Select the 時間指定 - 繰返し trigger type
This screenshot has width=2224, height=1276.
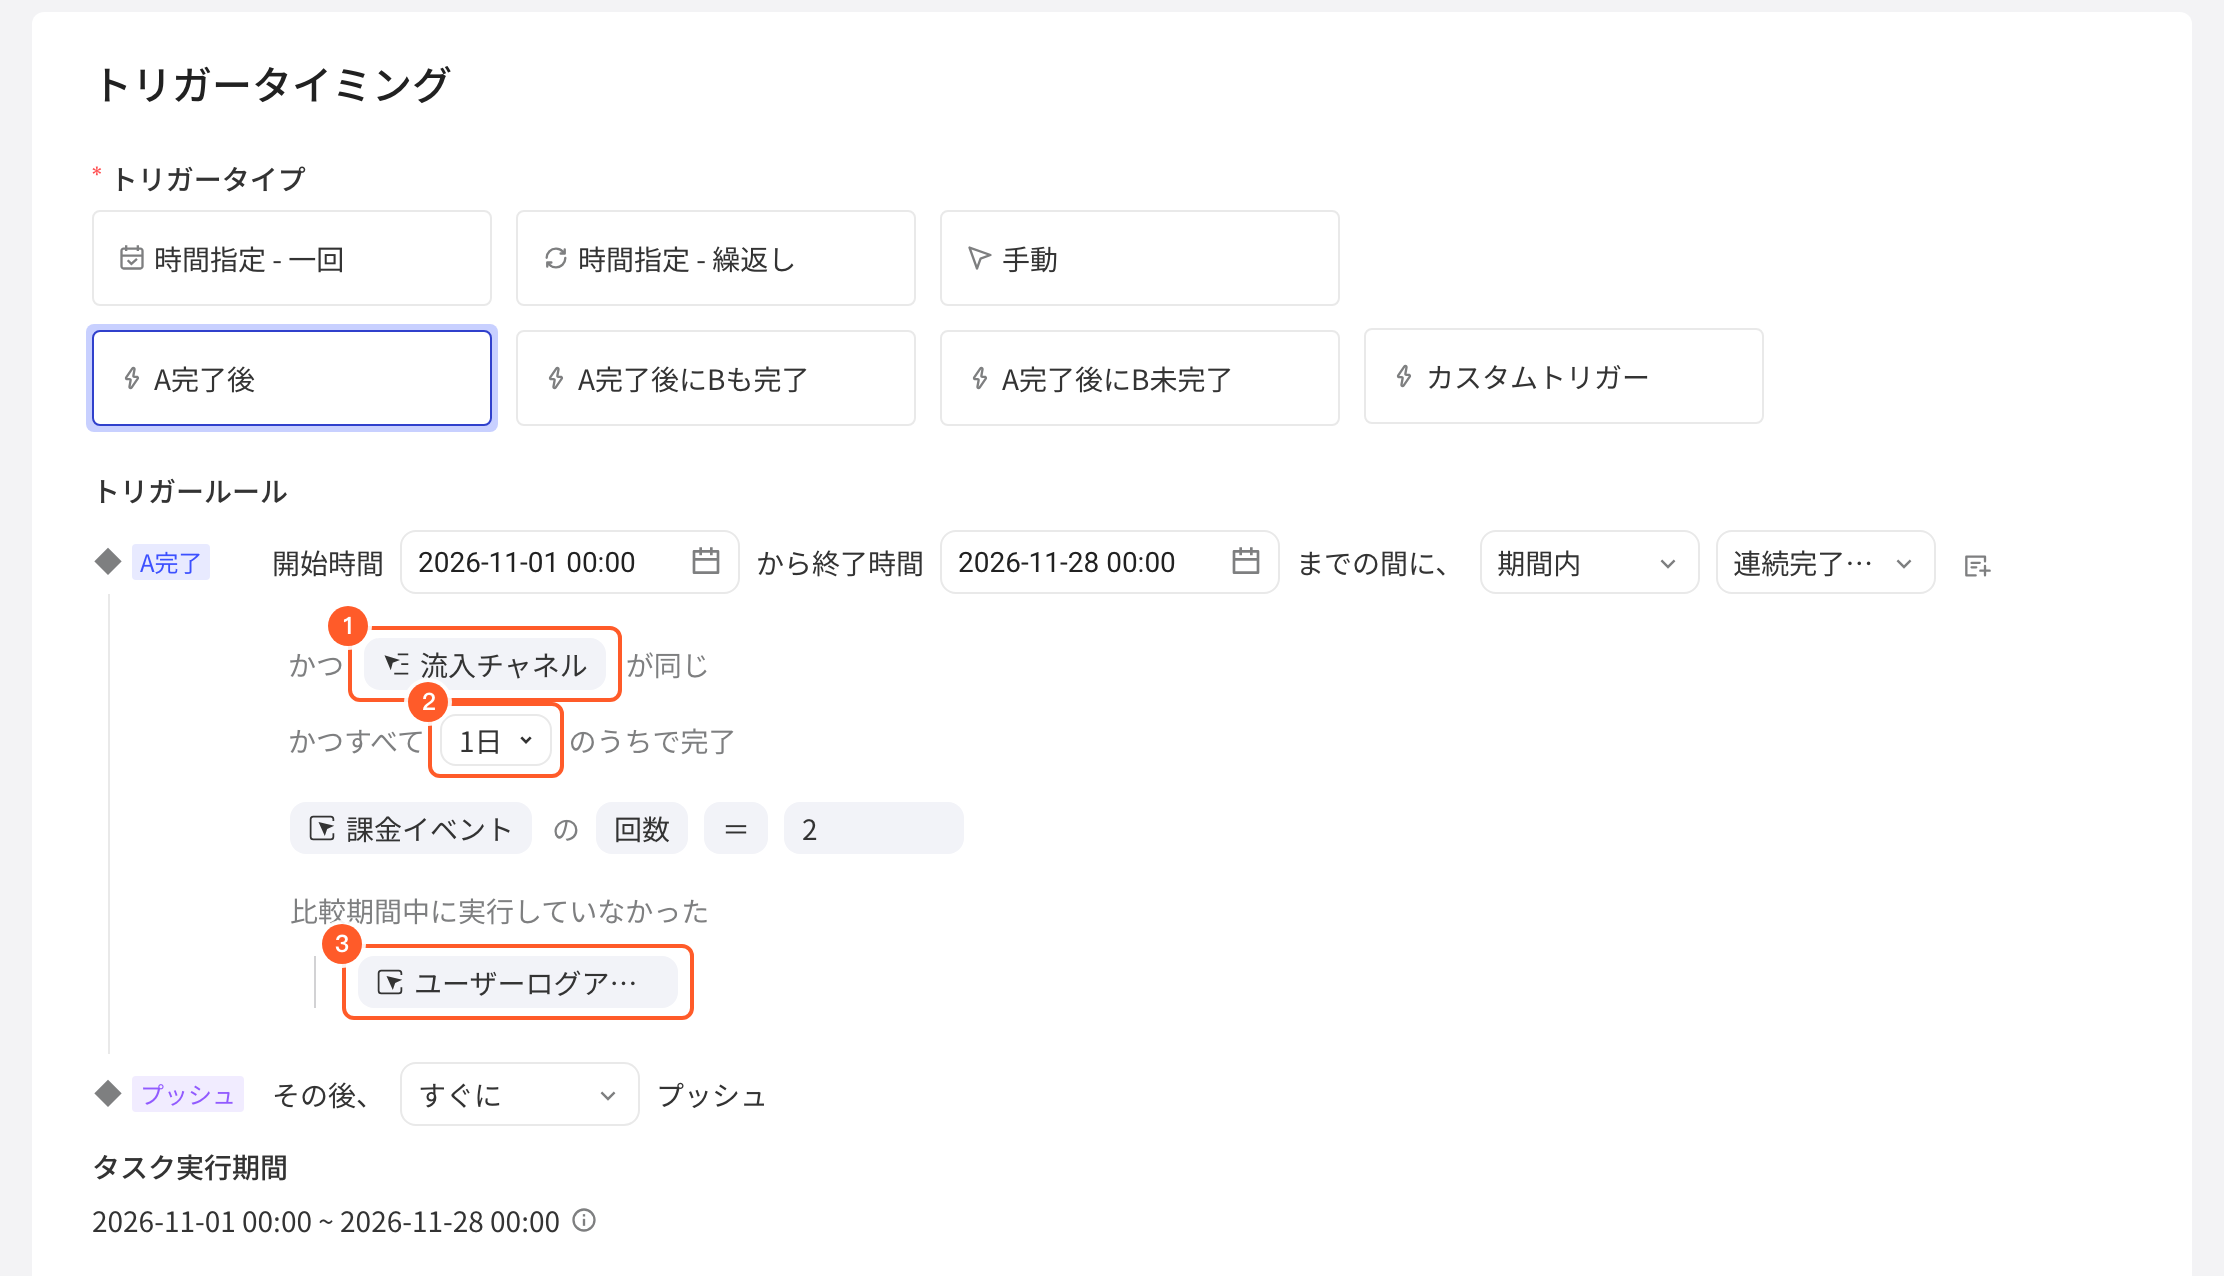pos(716,258)
